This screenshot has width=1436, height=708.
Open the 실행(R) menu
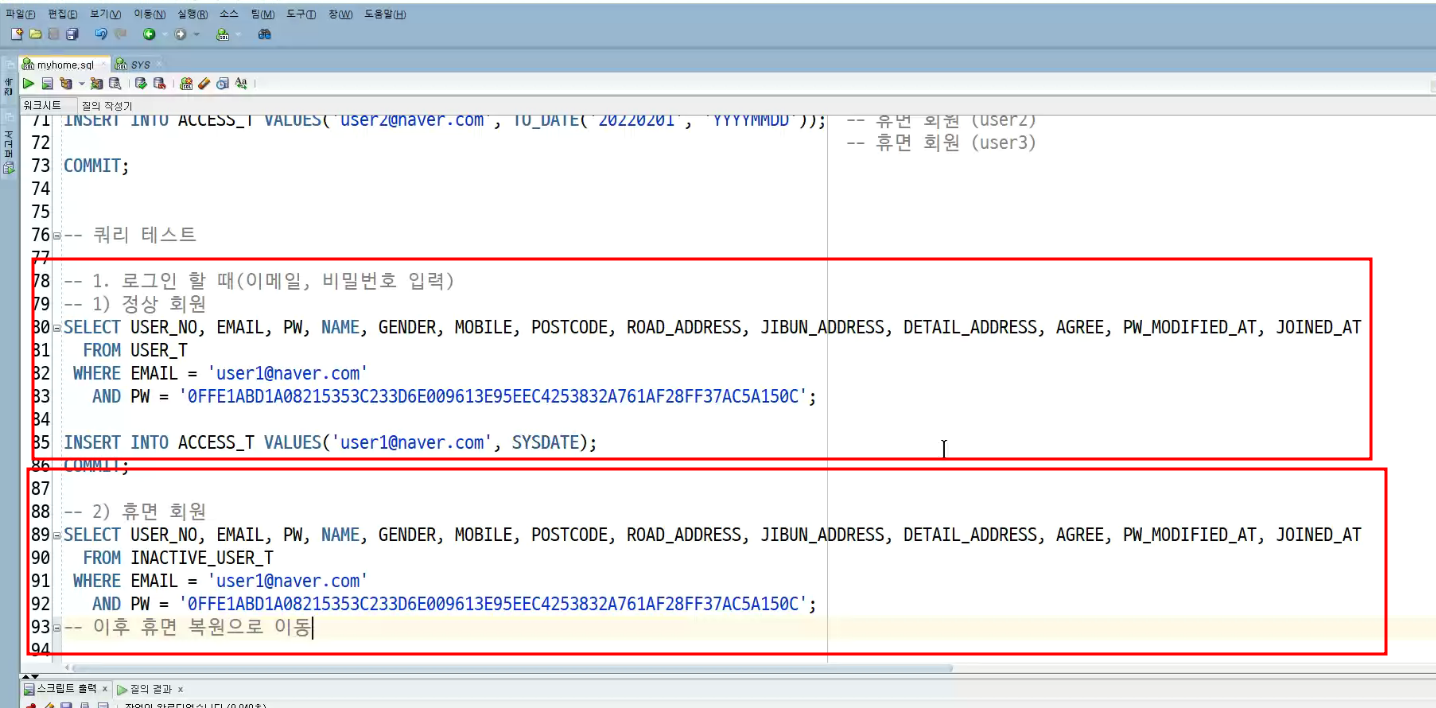coord(193,14)
